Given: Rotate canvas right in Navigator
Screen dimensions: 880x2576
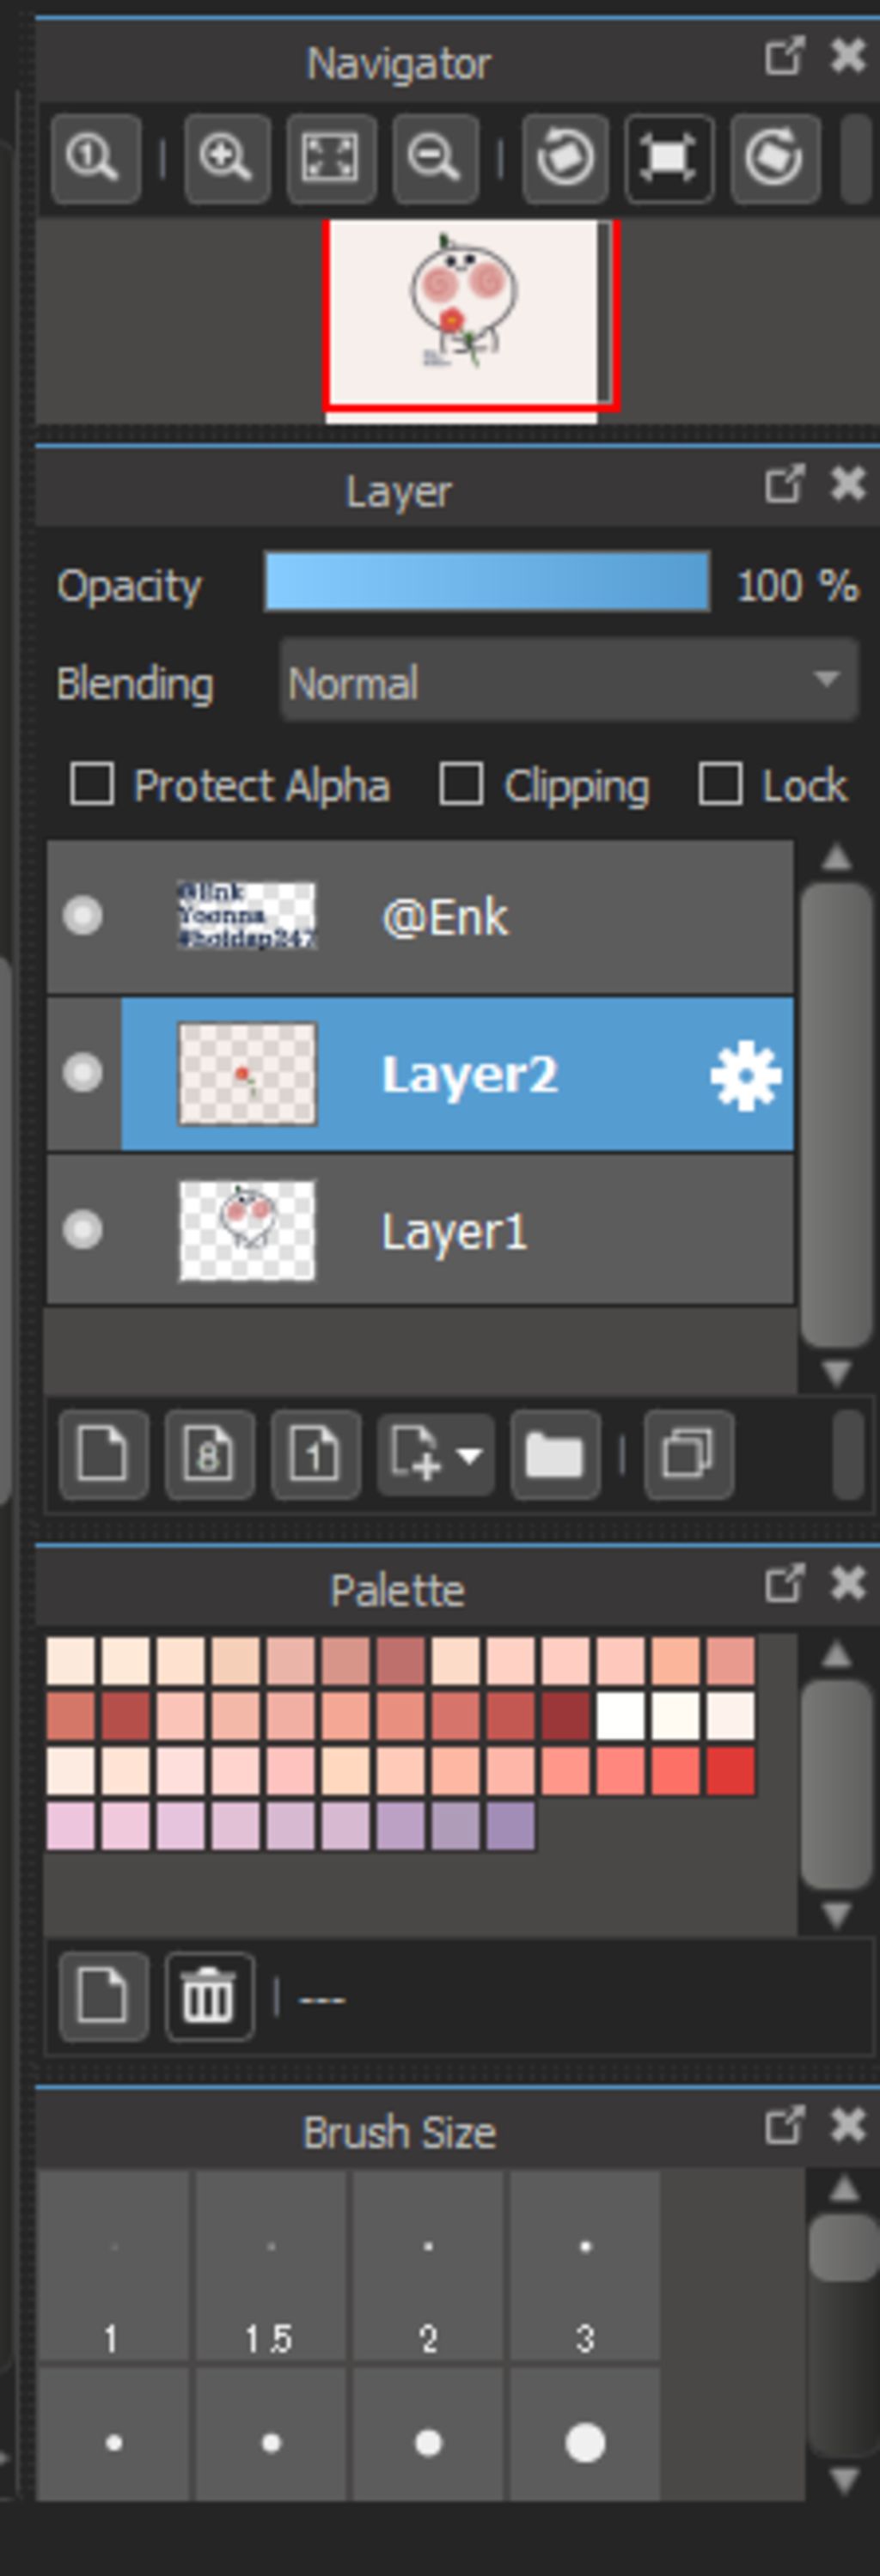Looking at the screenshot, I should point(775,158).
